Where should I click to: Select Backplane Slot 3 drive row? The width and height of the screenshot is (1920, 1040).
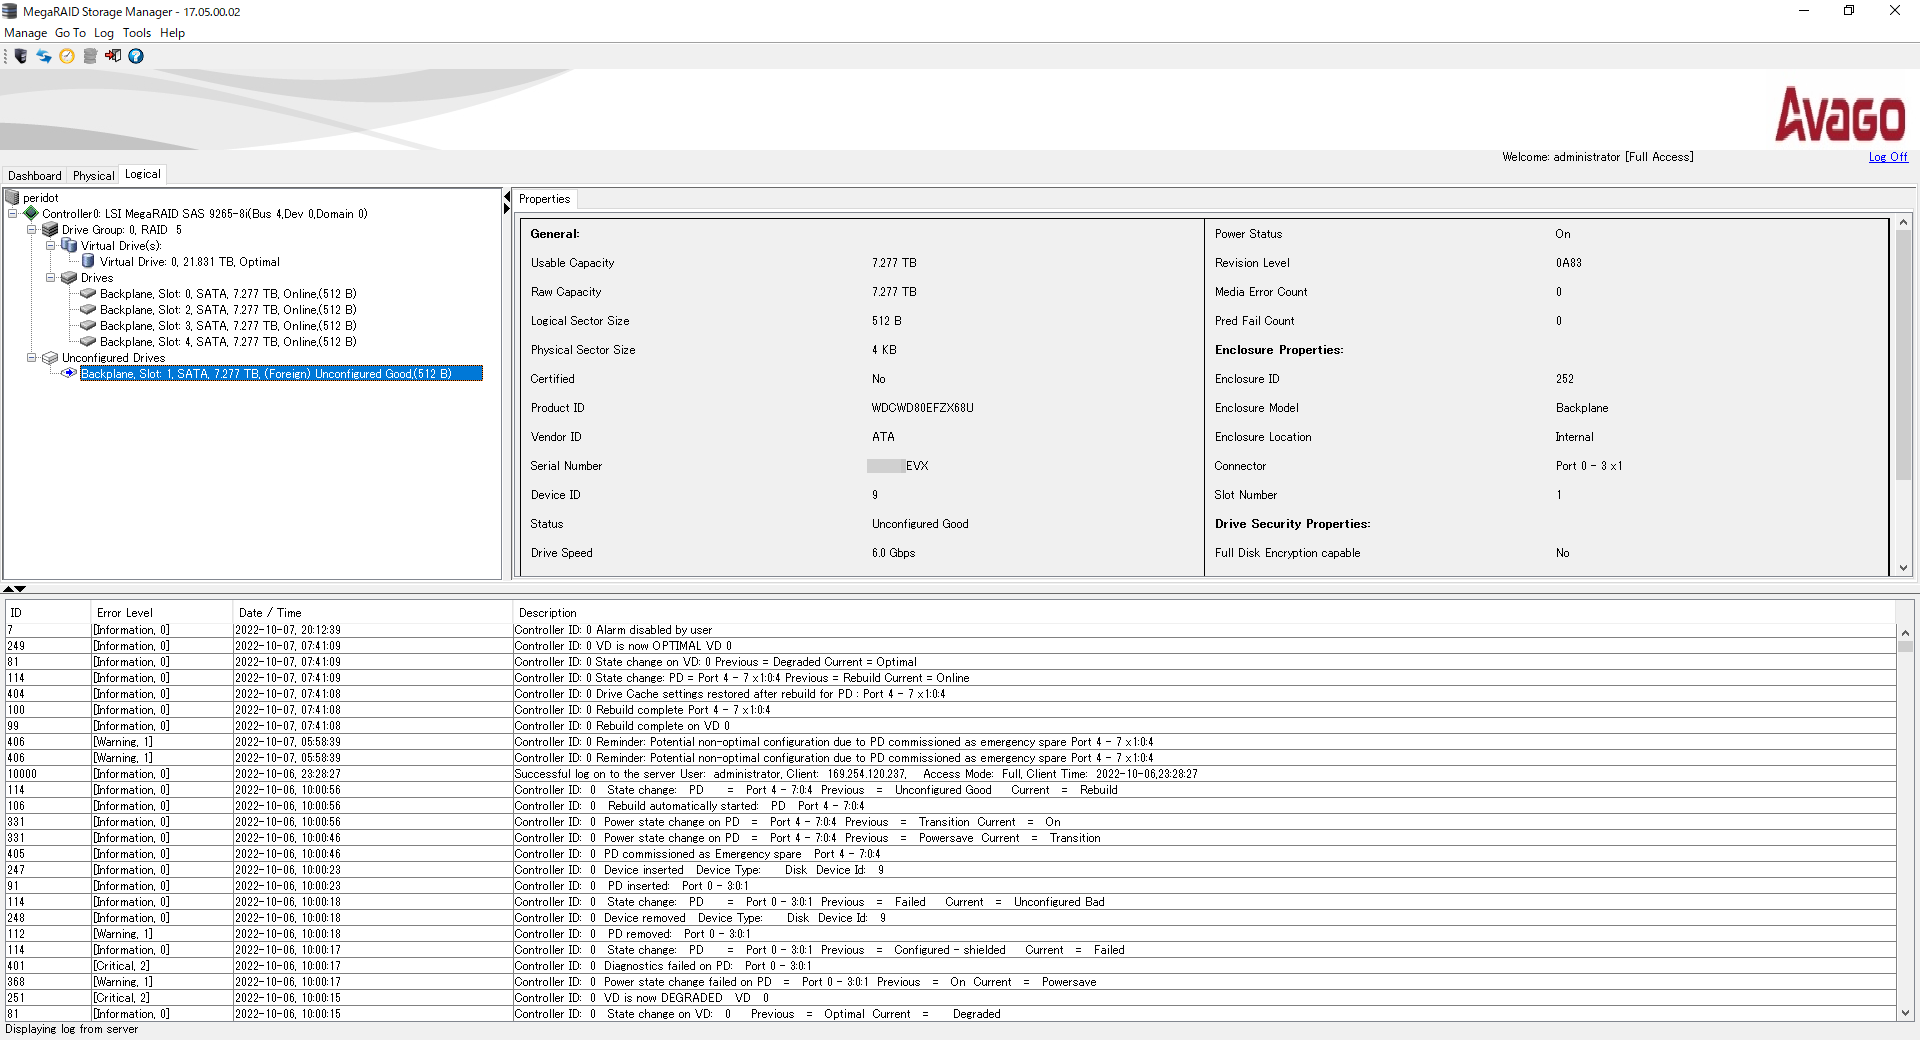(228, 325)
